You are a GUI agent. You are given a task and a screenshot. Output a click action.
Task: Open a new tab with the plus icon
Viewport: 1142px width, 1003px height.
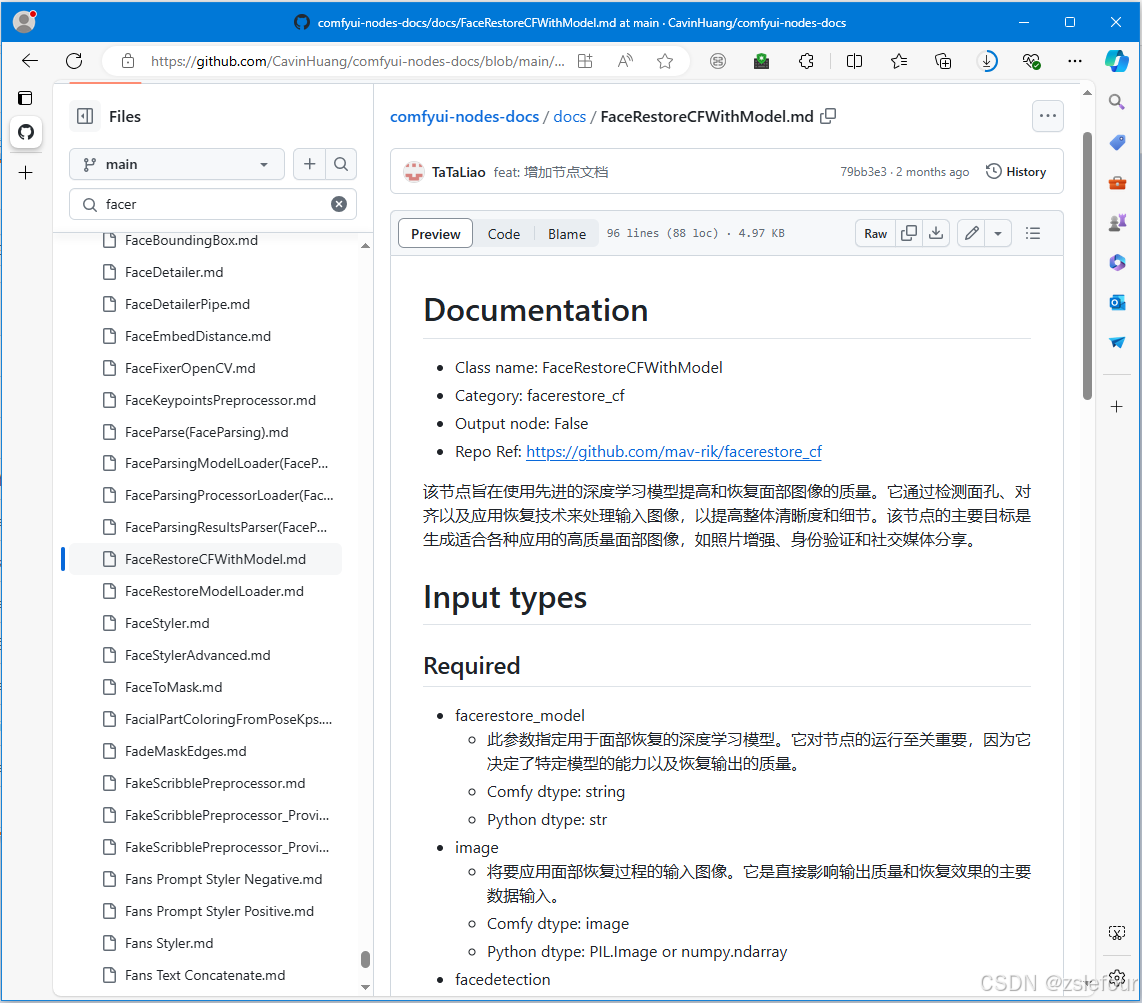[x=25, y=173]
